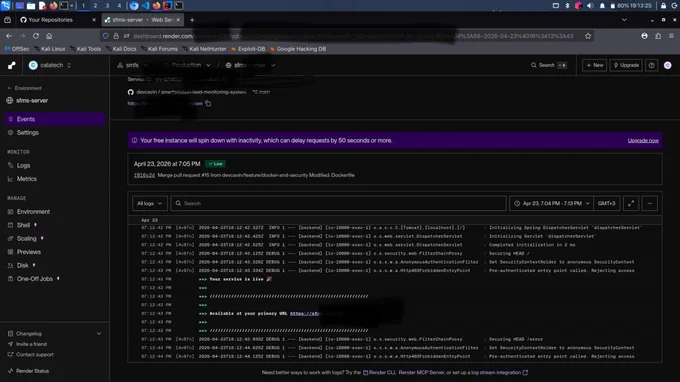Image resolution: width=680 pixels, height=382 pixels.
Task: Bookmark this page with star
Action: (x=588, y=36)
